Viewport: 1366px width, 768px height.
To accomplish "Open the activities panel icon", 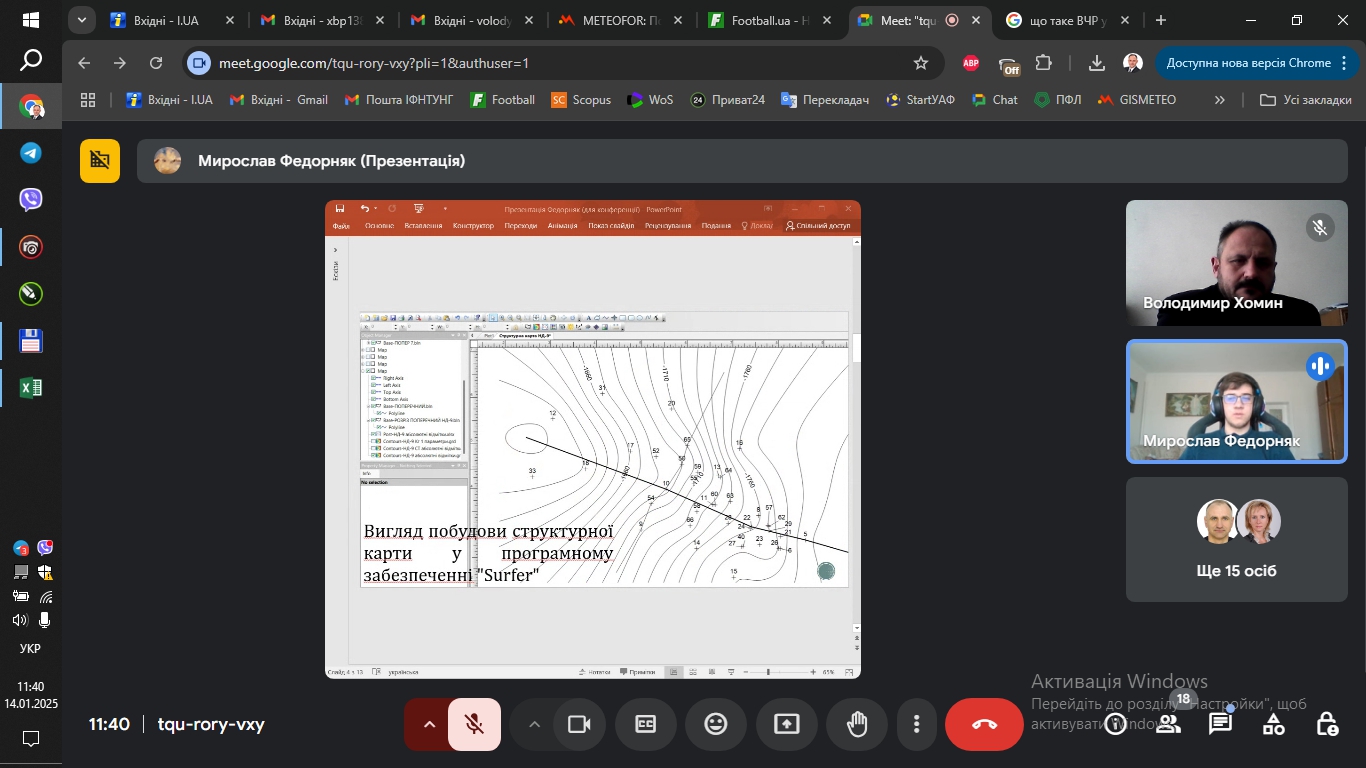I will click(x=1273, y=724).
